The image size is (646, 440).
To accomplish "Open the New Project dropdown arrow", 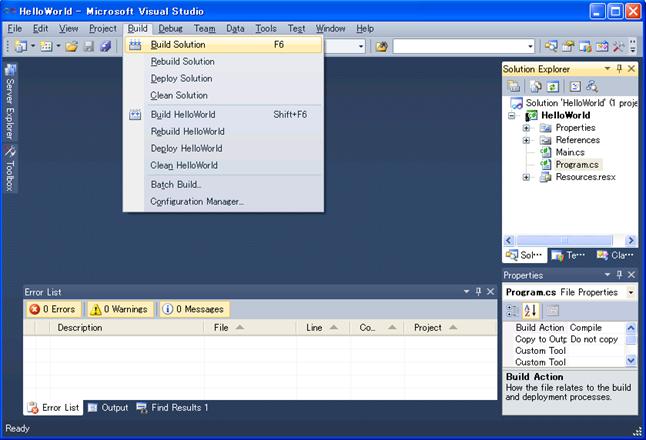I will pos(33,46).
